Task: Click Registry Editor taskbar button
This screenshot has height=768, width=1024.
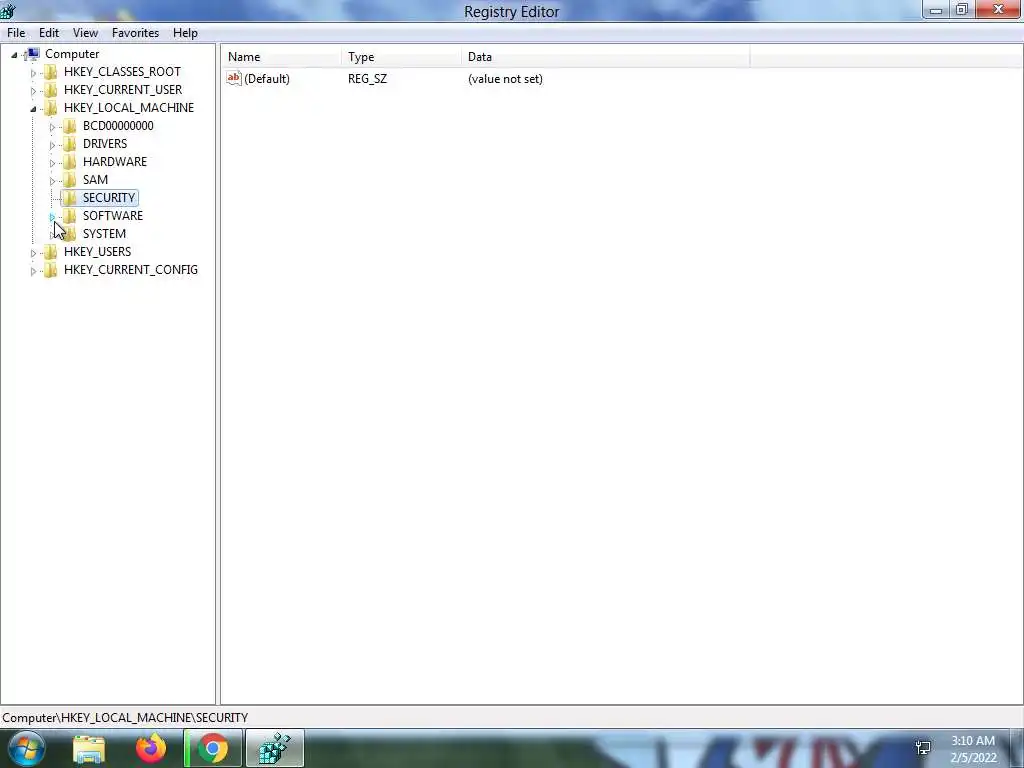Action: click(x=274, y=748)
